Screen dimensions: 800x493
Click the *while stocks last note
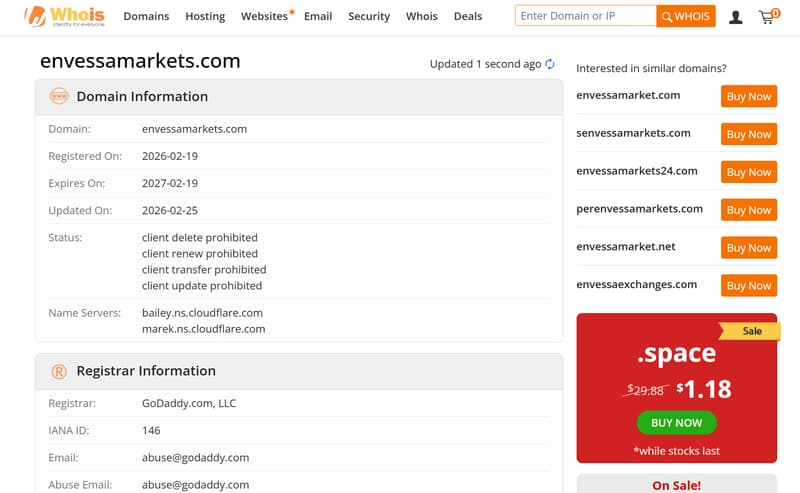tap(677, 451)
